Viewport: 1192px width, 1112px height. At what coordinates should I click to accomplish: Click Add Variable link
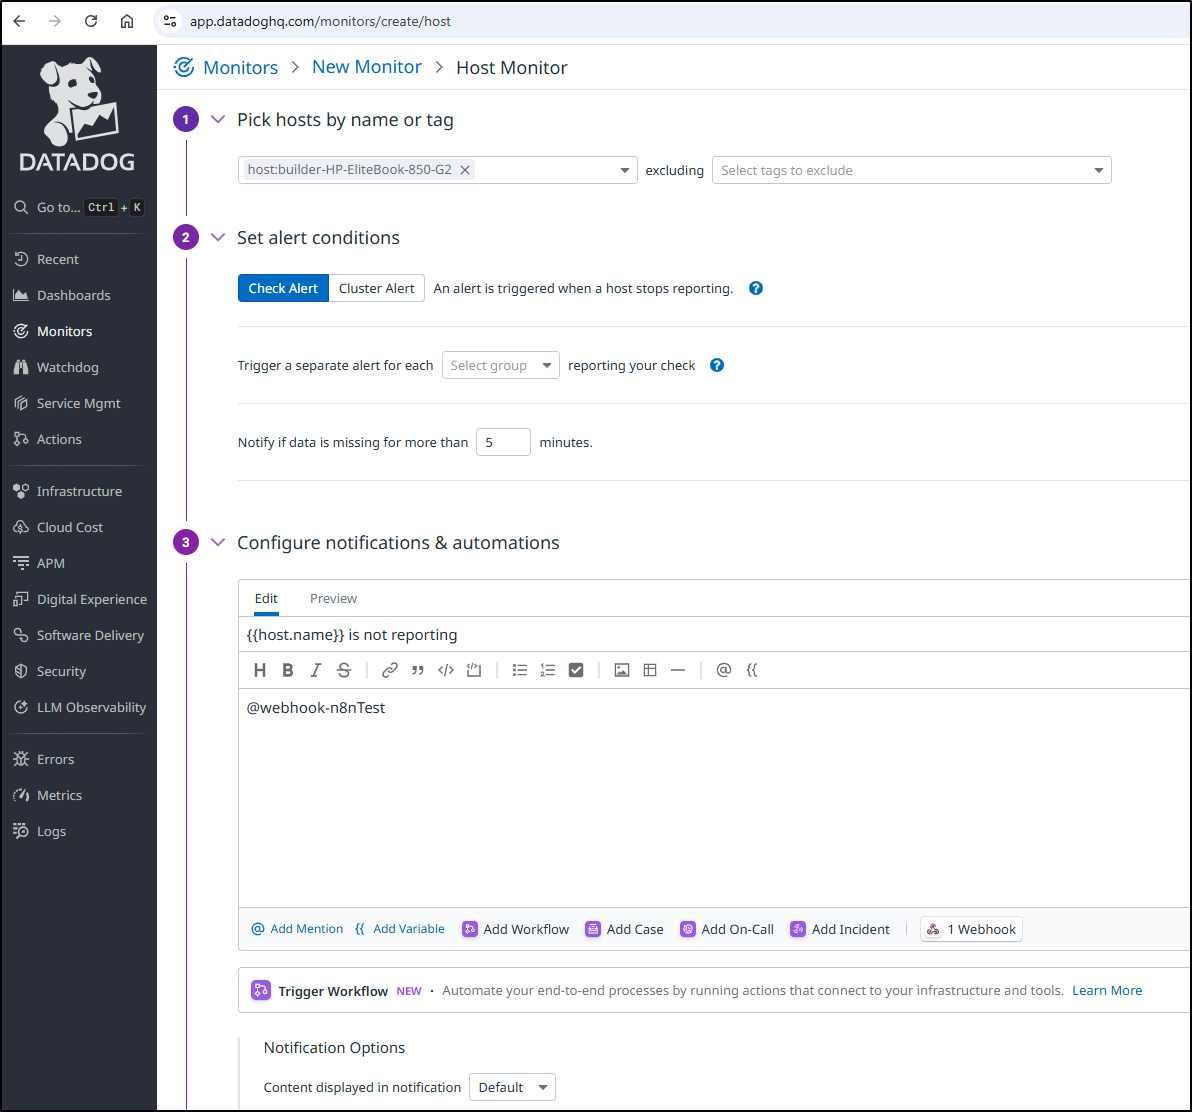pyautogui.click(x=400, y=929)
